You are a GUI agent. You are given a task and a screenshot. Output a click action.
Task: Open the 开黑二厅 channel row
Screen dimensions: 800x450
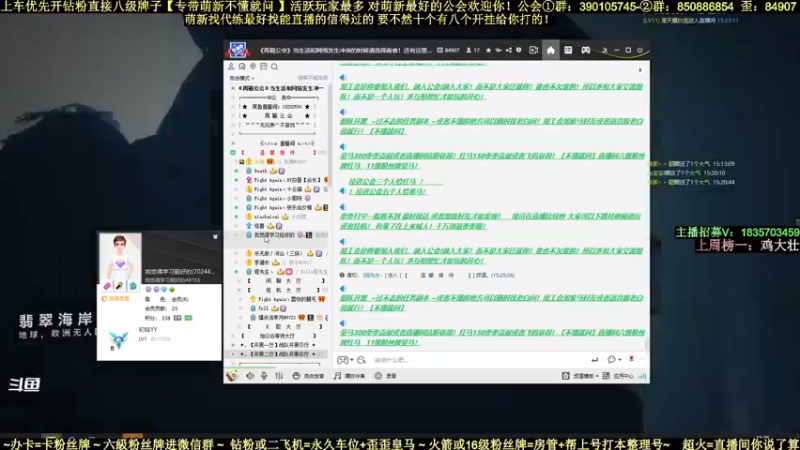280,354
